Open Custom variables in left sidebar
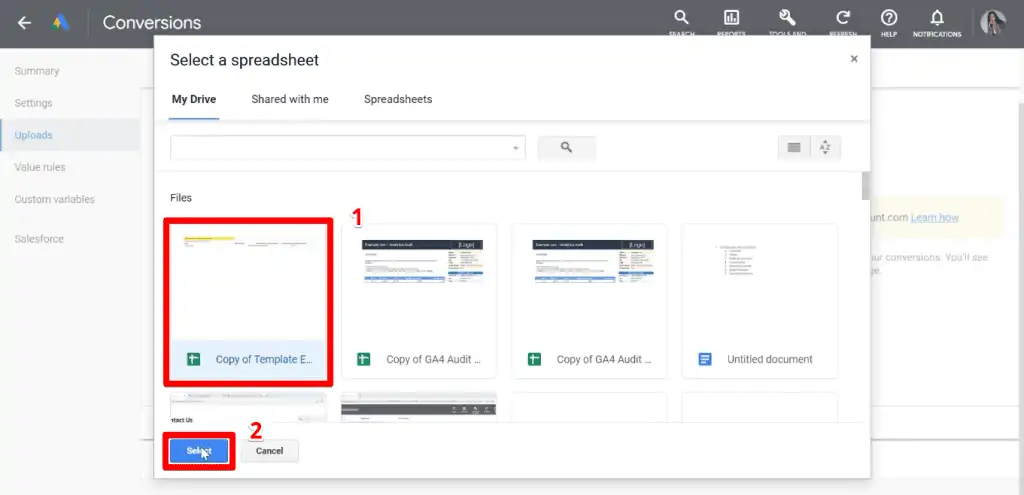 [x=55, y=199]
